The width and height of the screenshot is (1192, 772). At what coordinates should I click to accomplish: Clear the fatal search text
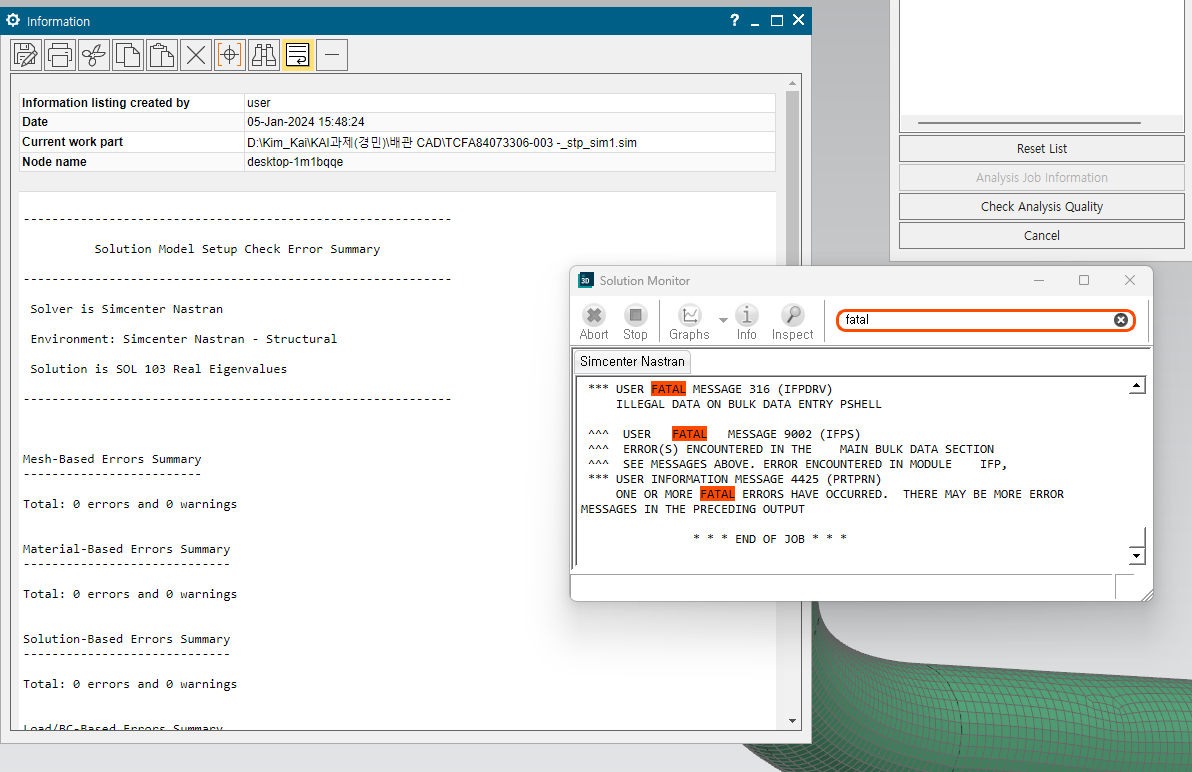tap(1121, 320)
